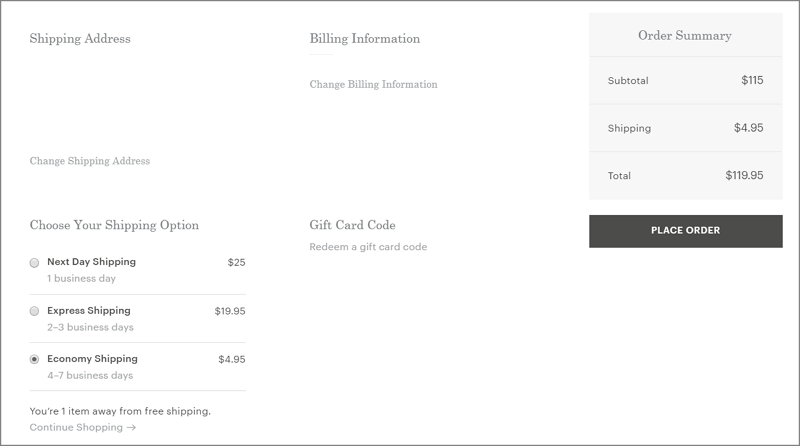The width and height of the screenshot is (800, 446).
Task: Click the $19.95 express shipping price
Action: point(230,311)
